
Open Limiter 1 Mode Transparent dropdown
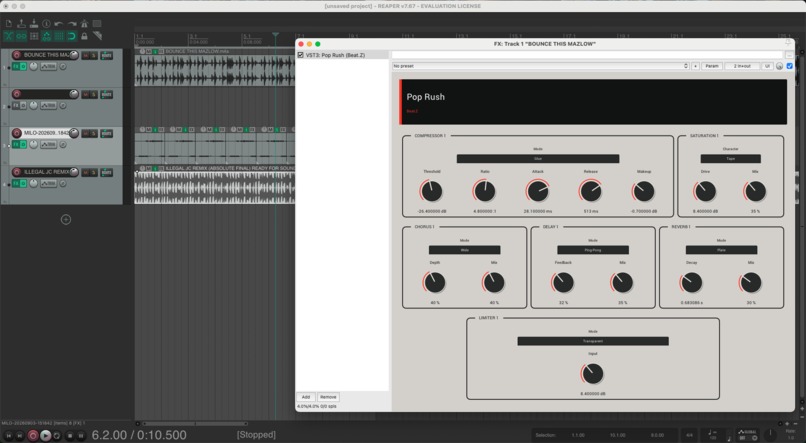click(593, 341)
